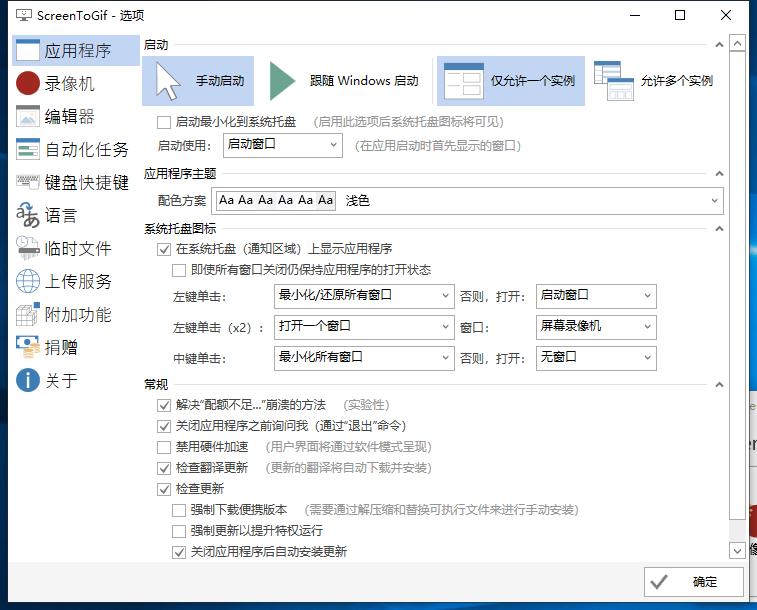Open the 上传服务 globe icon
The height and width of the screenshot is (610, 757).
pyautogui.click(x=28, y=282)
